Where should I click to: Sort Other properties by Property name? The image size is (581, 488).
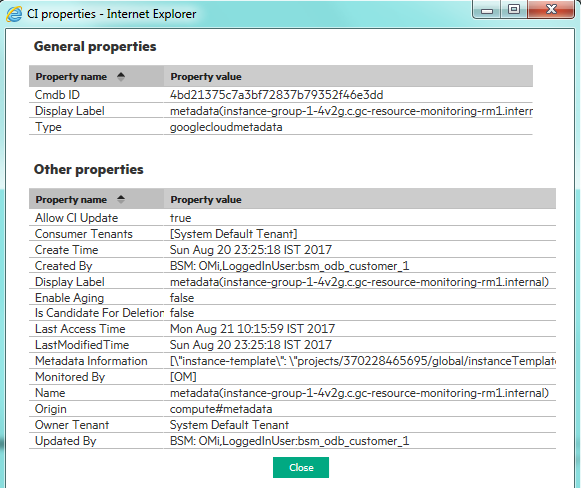71,199
